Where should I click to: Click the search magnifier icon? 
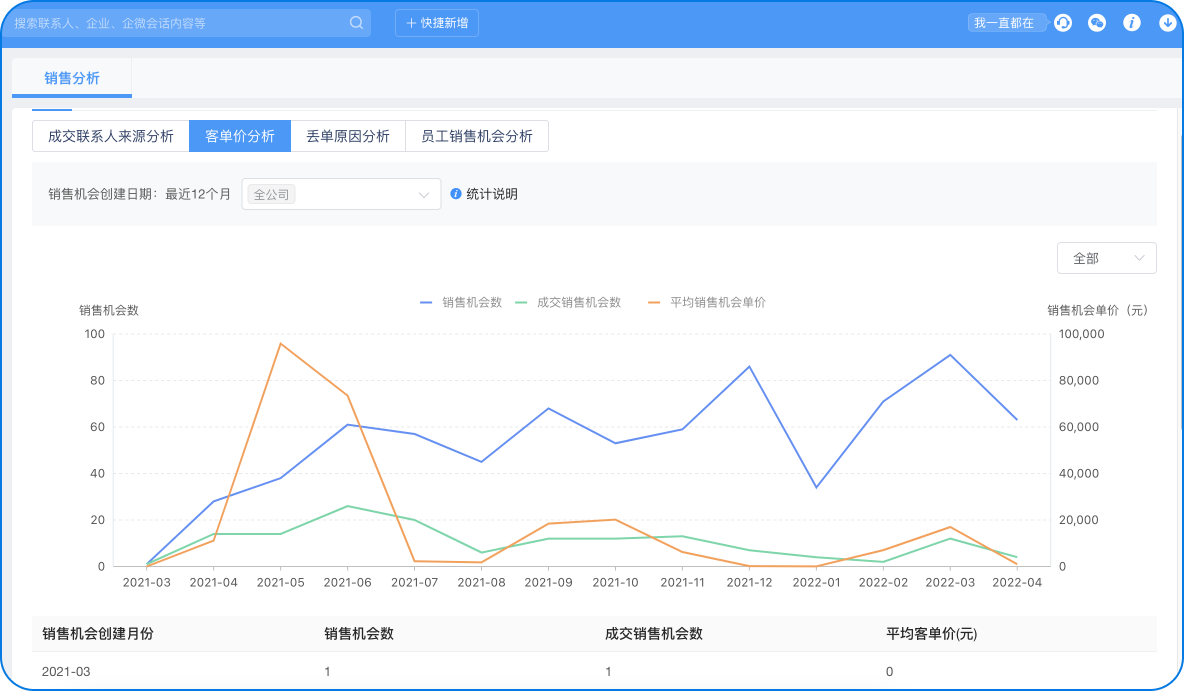pyautogui.click(x=356, y=23)
